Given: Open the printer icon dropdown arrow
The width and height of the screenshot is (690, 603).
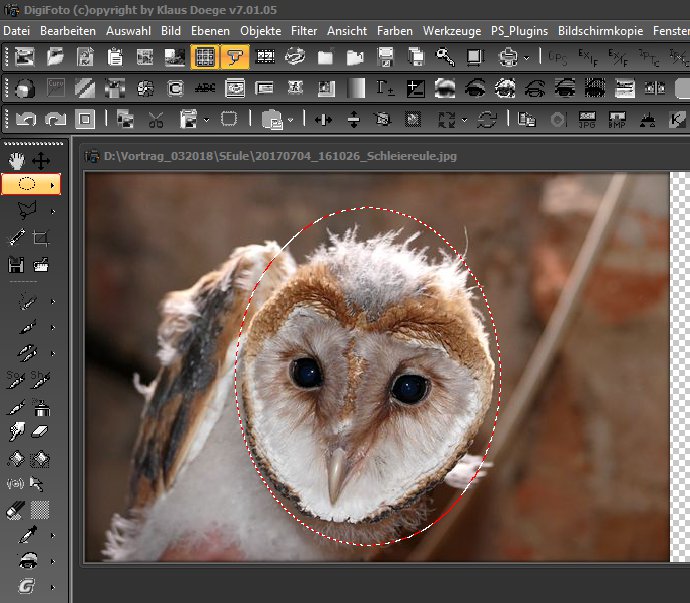Looking at the screenshot, I should tap(526, 57).
